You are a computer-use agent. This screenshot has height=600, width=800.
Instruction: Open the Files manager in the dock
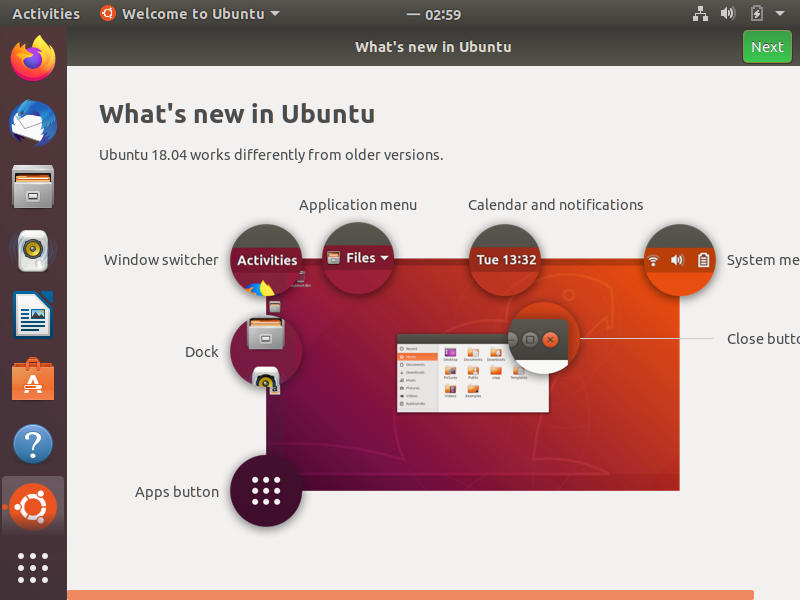33,187
